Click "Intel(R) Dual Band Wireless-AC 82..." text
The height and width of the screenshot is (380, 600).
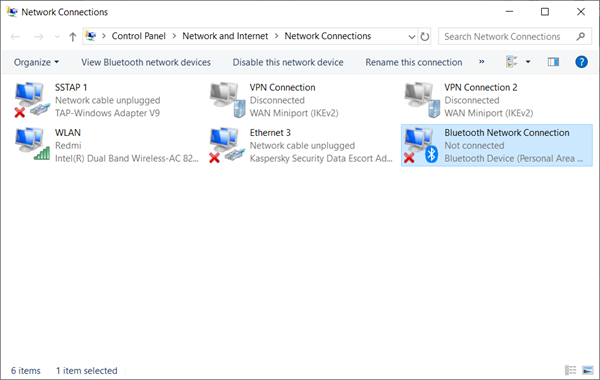[127, 158]
